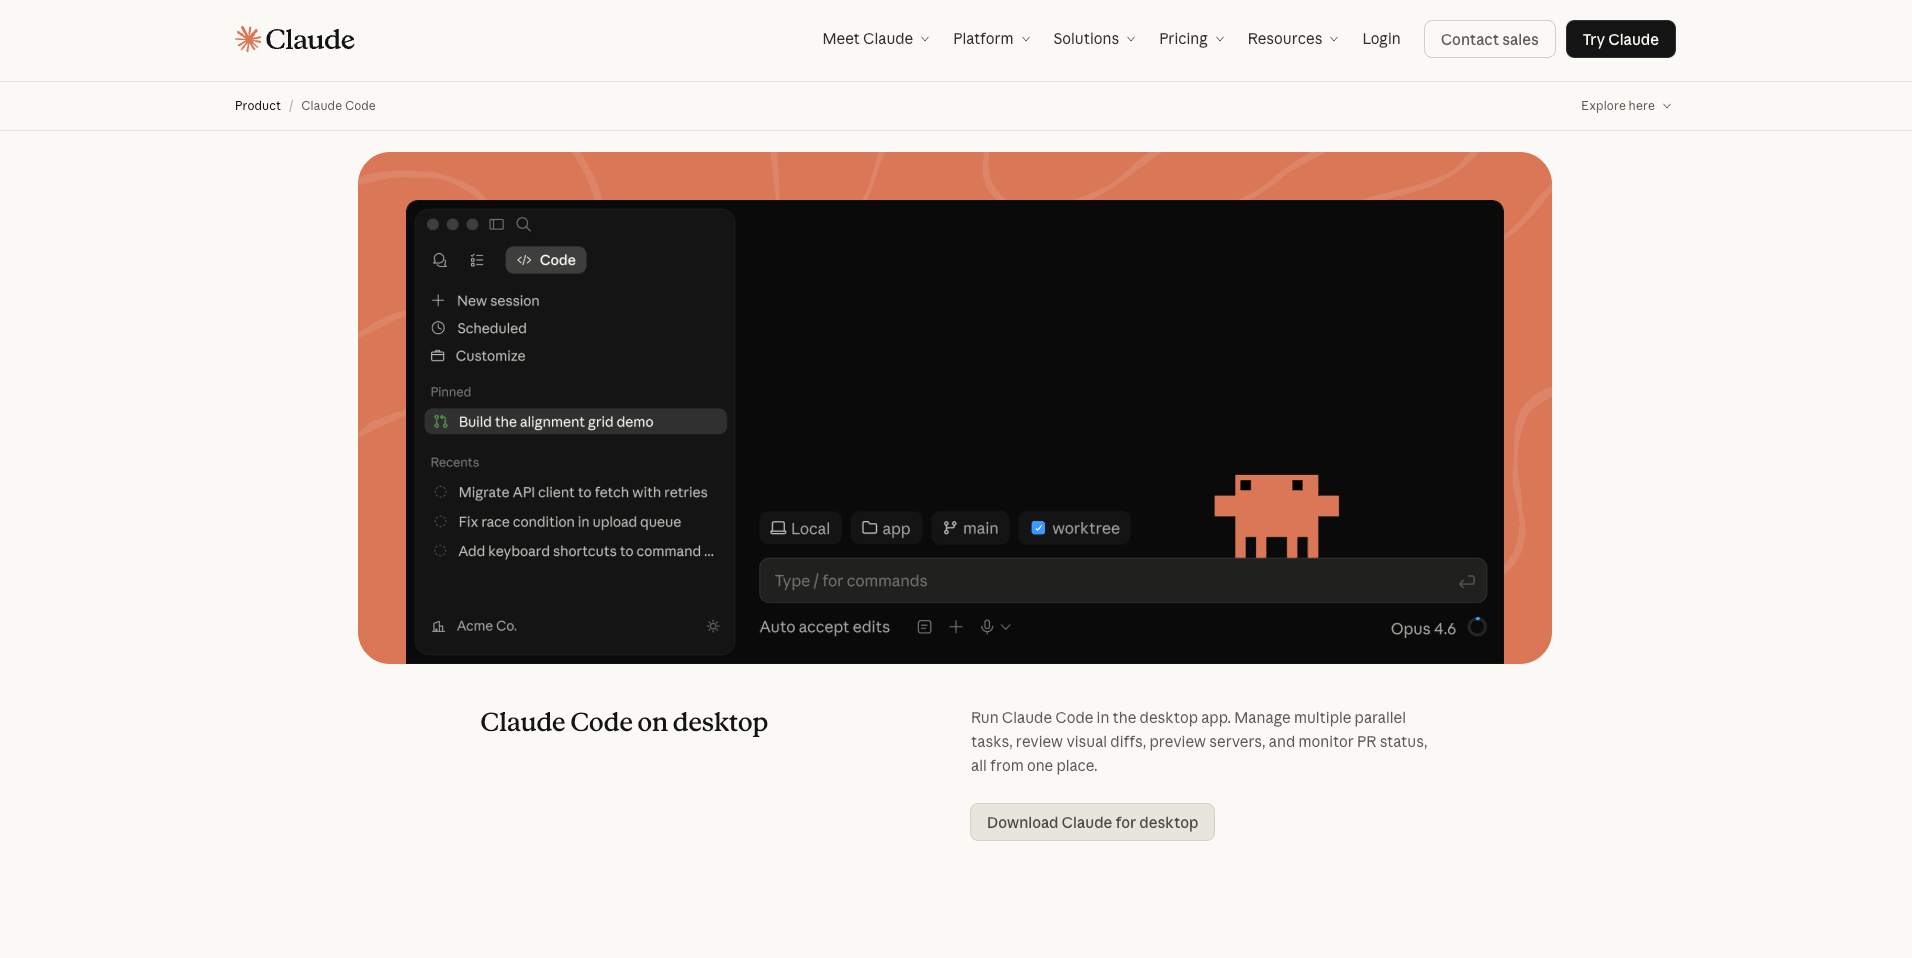Select the main branch chip

point(970,528)
